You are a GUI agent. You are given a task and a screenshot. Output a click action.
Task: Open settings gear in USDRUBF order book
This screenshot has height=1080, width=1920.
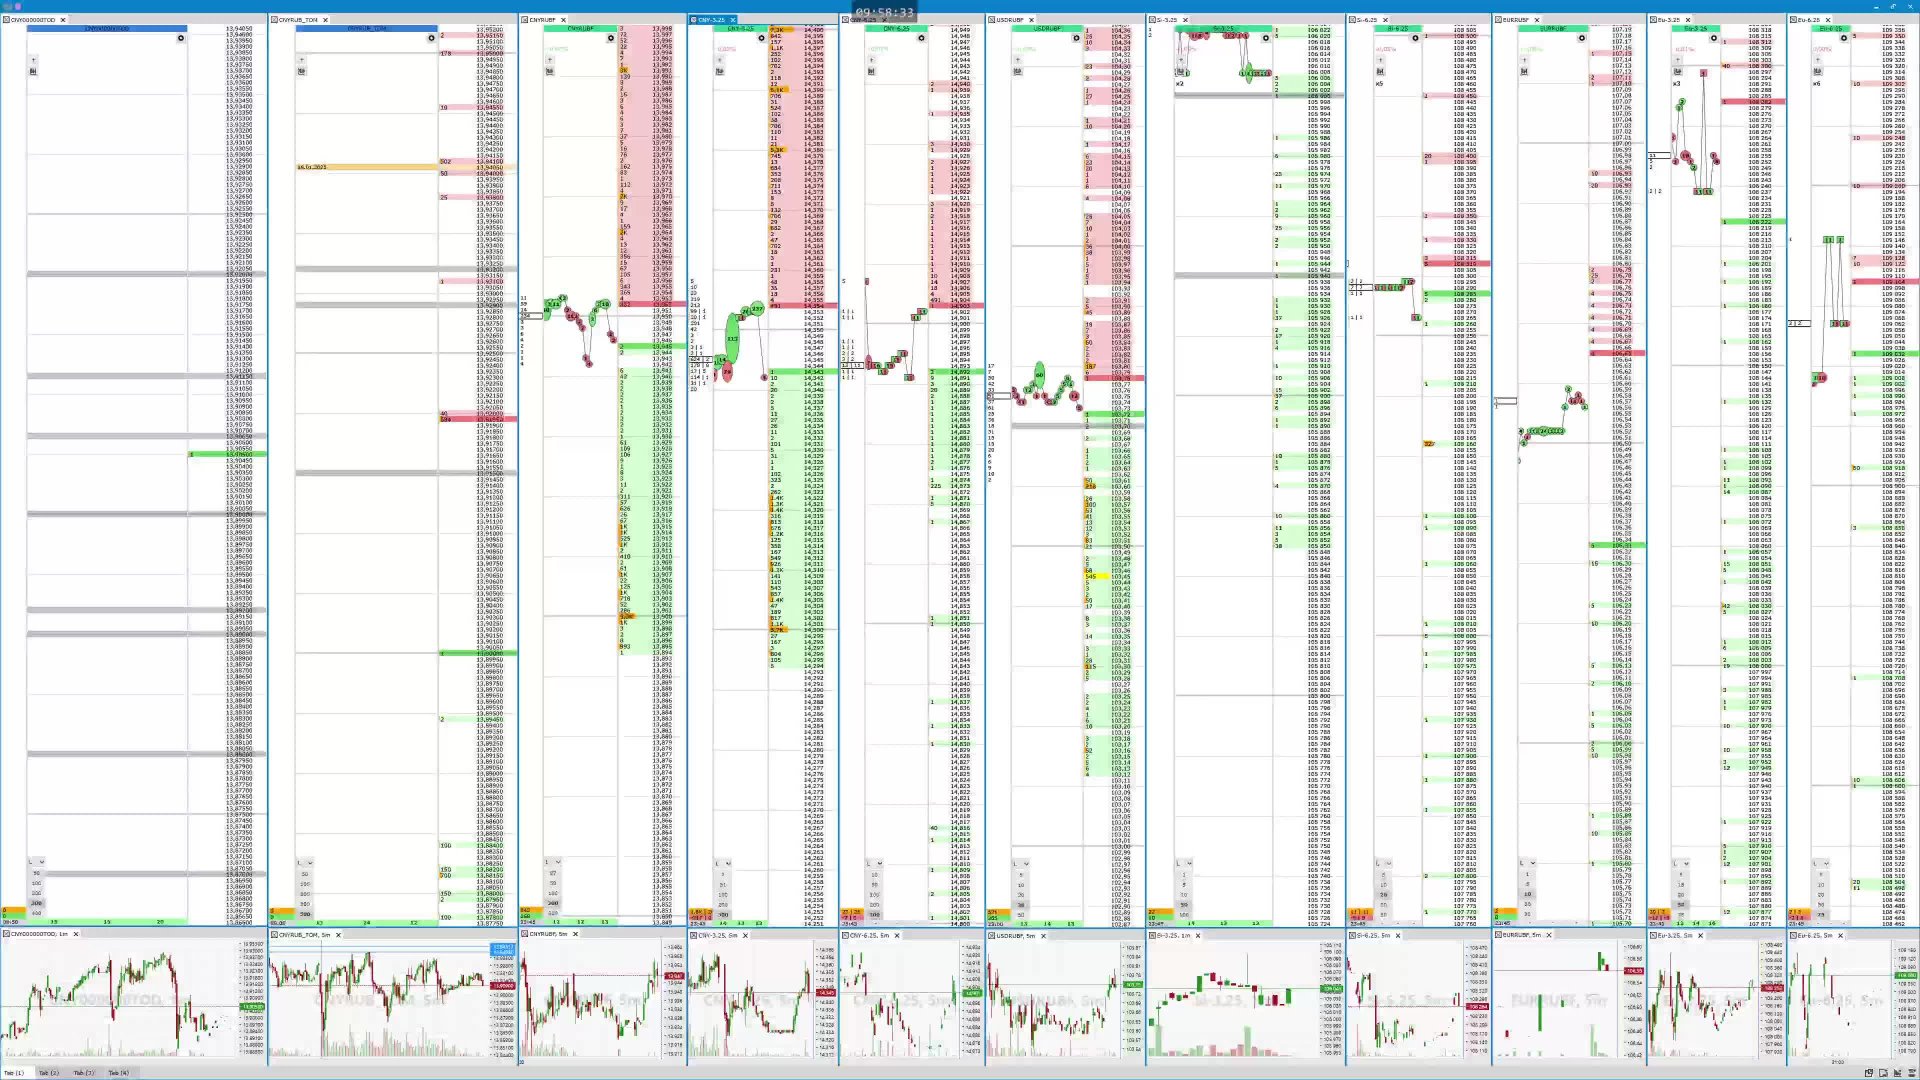pos(1077,38)
